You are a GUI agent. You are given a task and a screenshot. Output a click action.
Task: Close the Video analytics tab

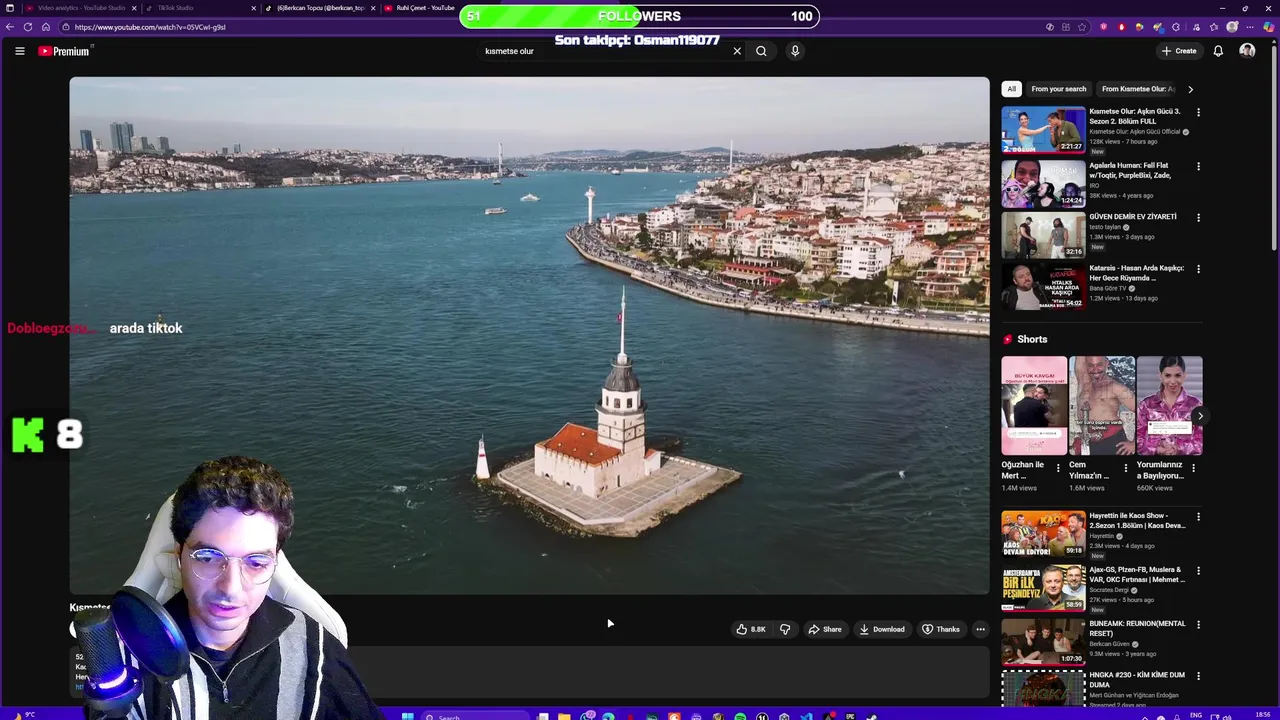pos(134,8)
